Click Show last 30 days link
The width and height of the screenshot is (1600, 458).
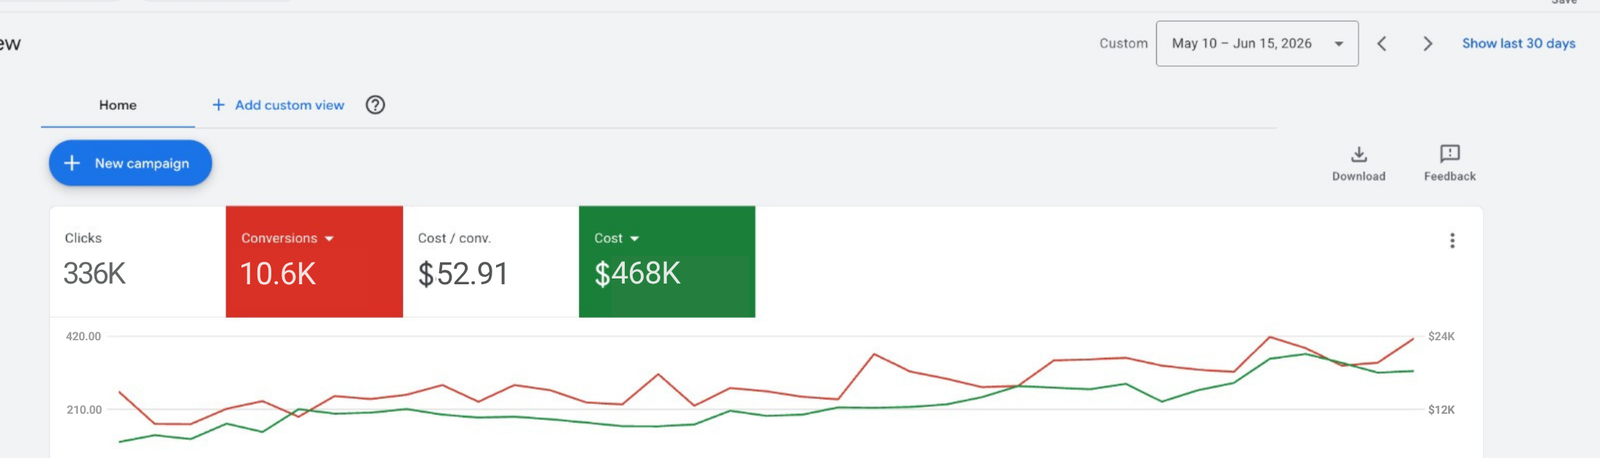click(x=1518, y=44)
